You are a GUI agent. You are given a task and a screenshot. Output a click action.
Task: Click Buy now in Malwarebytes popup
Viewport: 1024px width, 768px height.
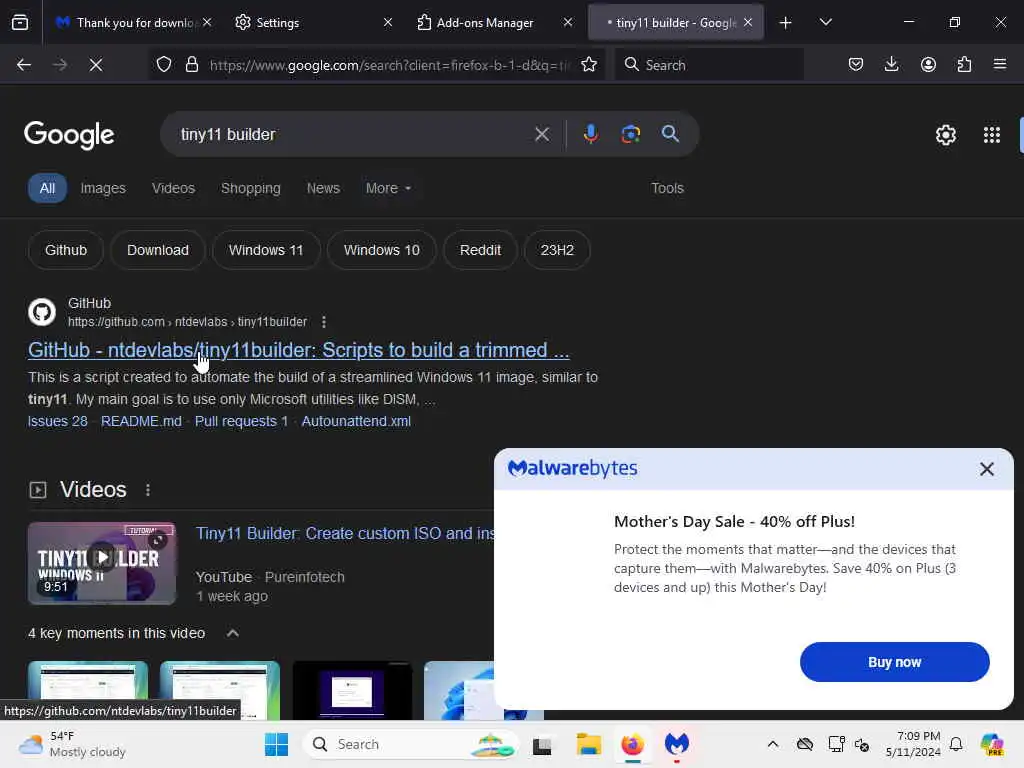[x=894, y=662]
